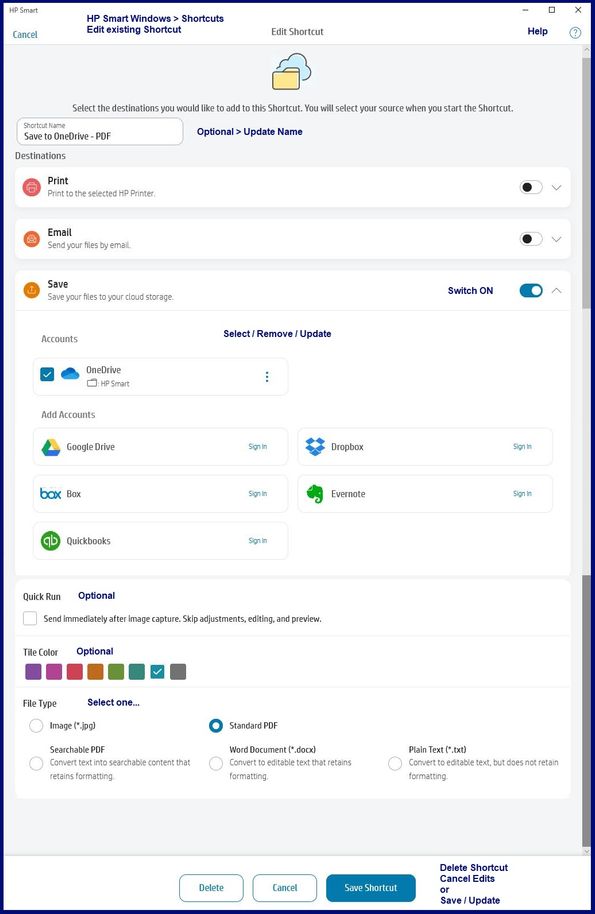Pick the purple tile color
This screenshot has height=914, width=595.
click(x=33, y=672)
